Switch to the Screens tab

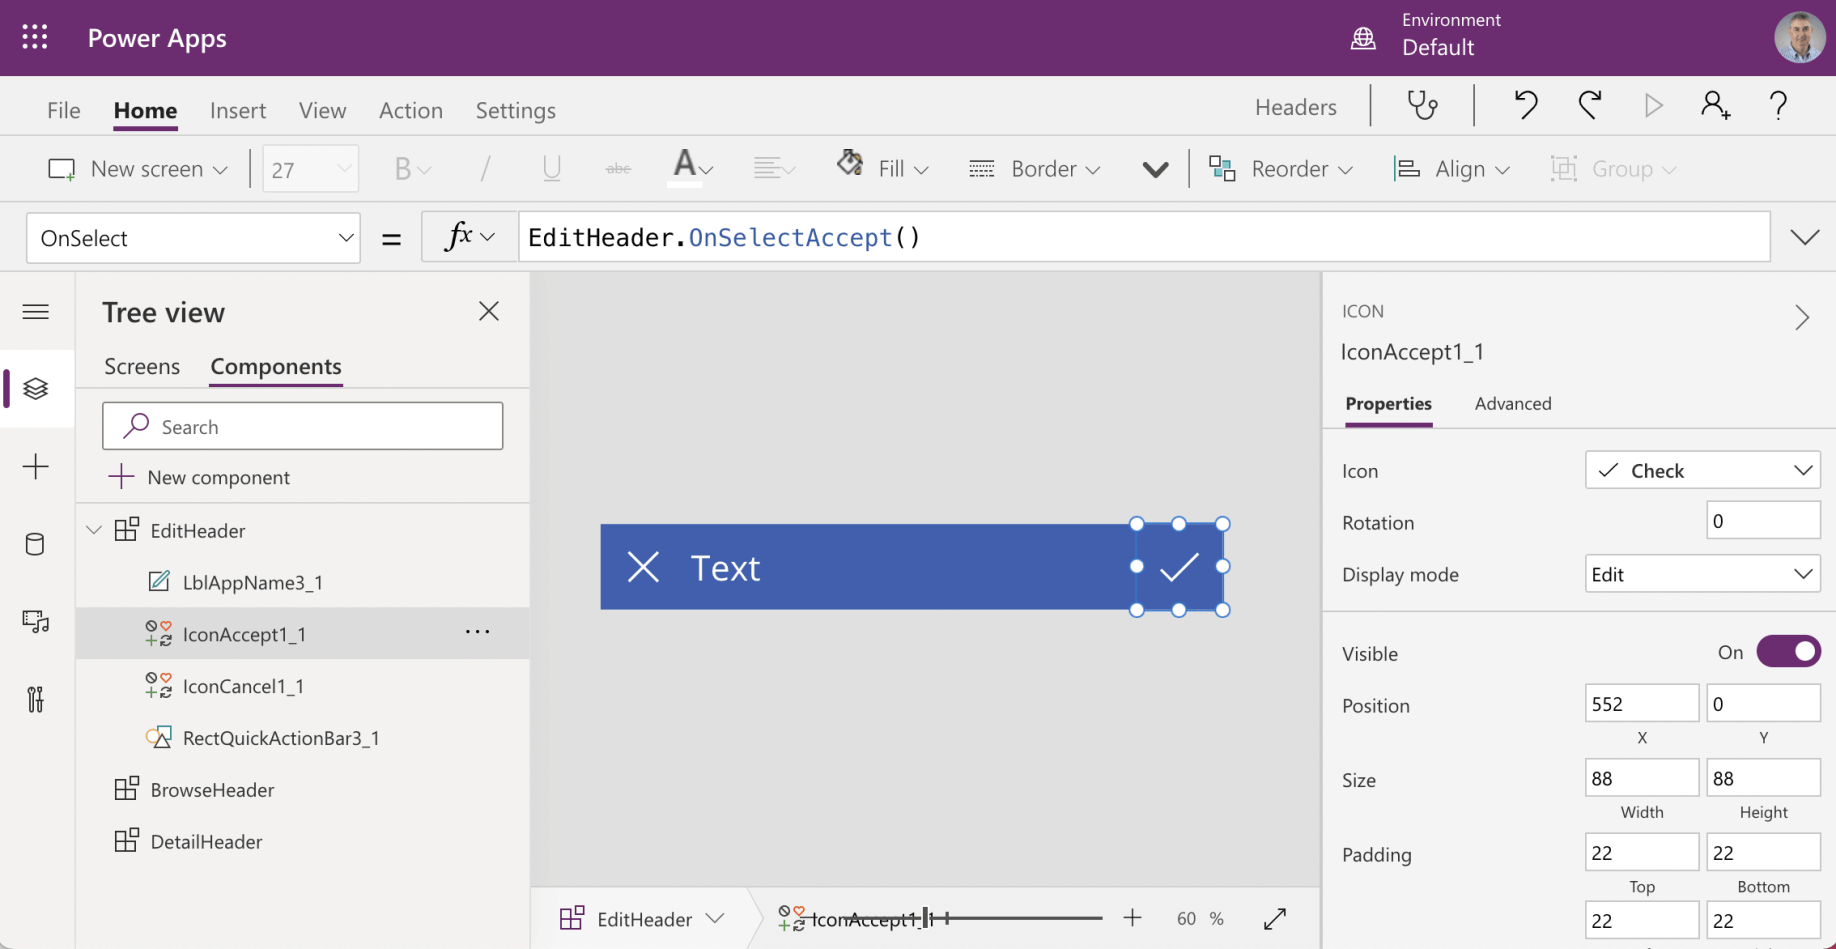coord(142,367)
